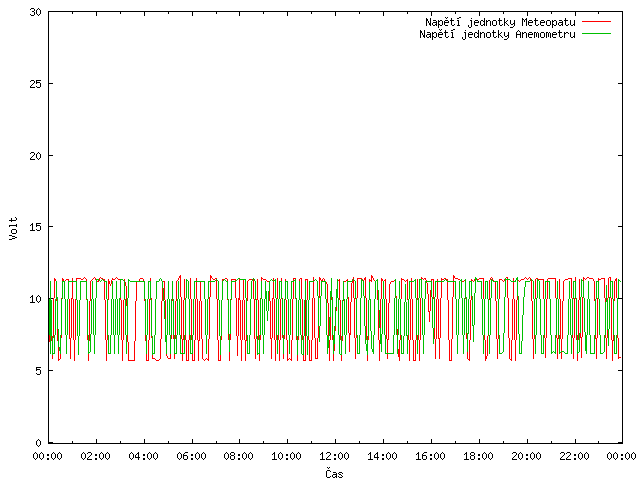Click the x-axis time label 16:00
640x480 pixels.
430,456
